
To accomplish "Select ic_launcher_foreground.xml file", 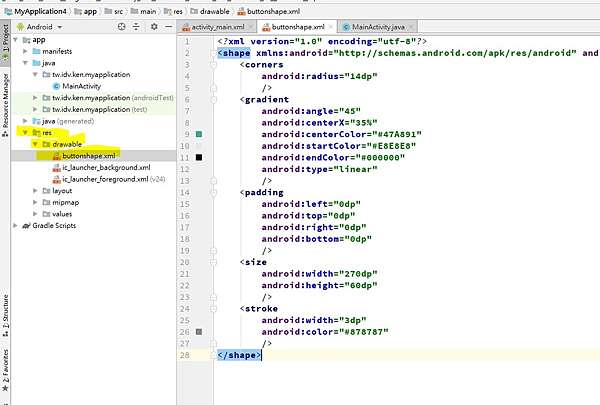I will [109, 179].
